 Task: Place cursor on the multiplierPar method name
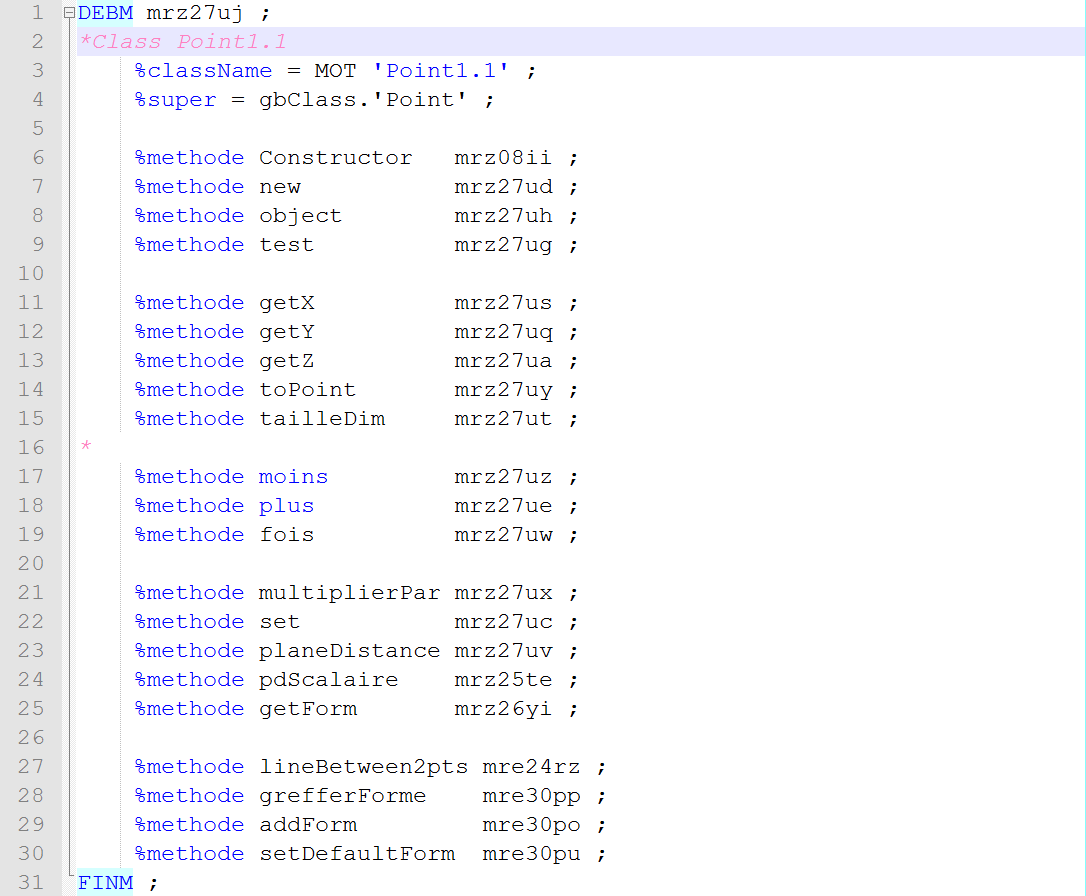[349, 593]
